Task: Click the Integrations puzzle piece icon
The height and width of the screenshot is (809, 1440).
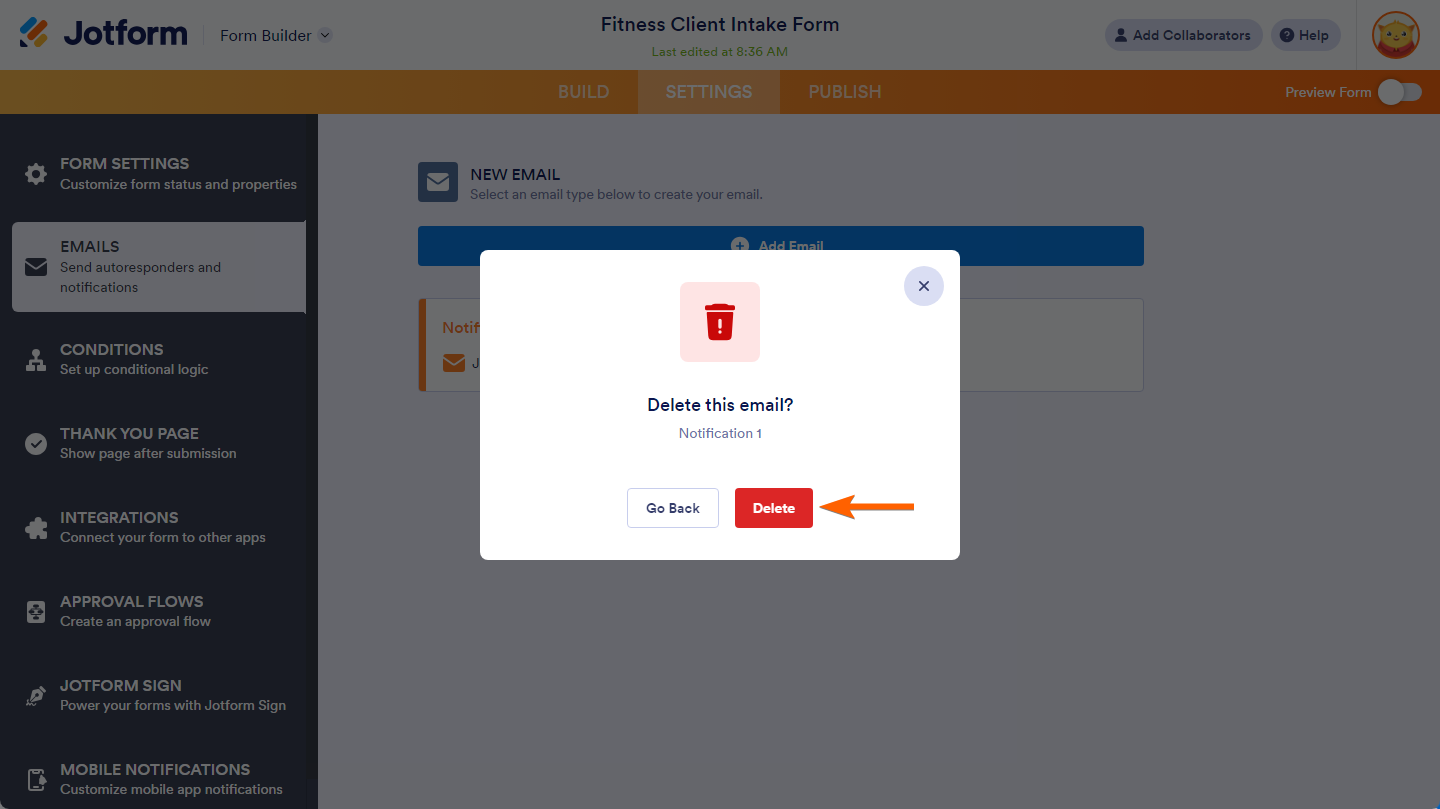Action: (36, 528)
